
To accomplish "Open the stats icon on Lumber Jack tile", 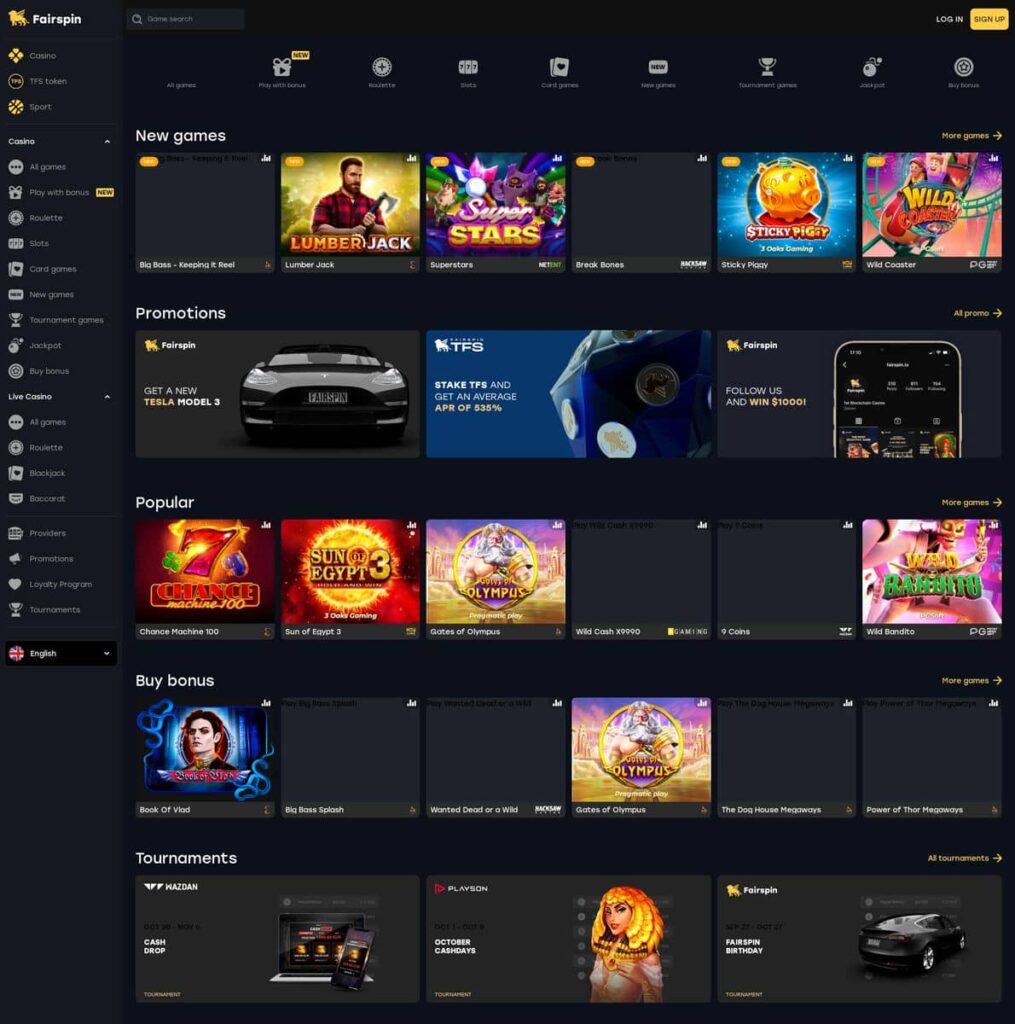I will 411,159.
